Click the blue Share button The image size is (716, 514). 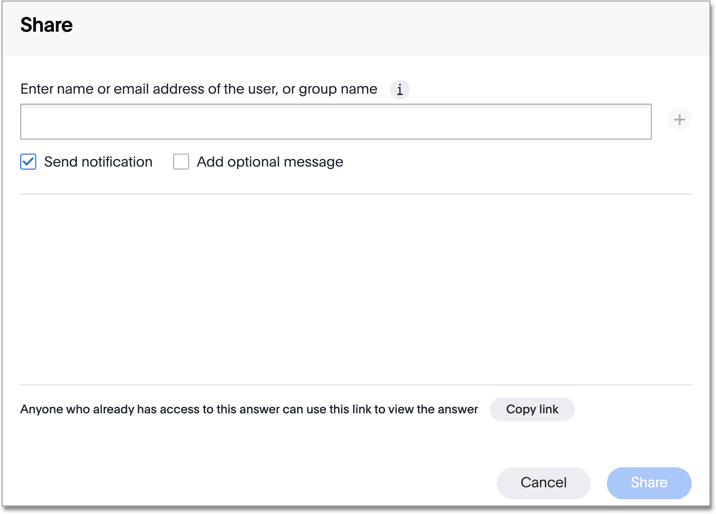(648, 482)
